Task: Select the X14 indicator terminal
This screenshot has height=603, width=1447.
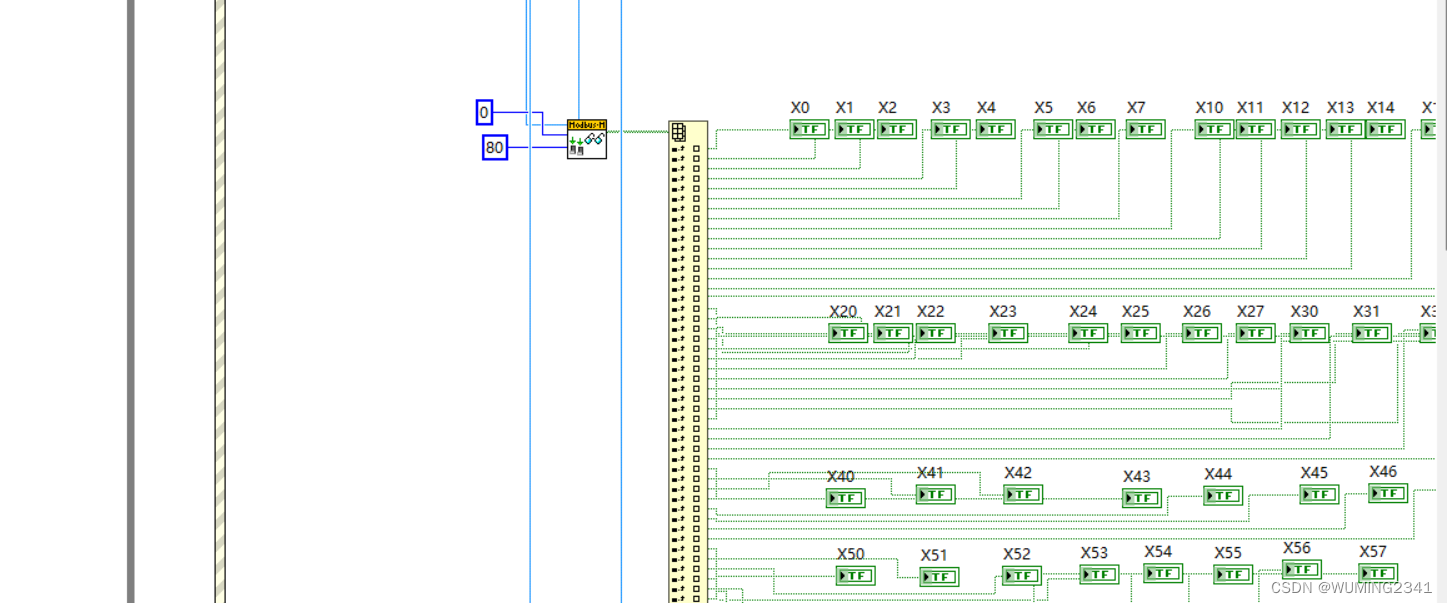Action: [1384, 129]
